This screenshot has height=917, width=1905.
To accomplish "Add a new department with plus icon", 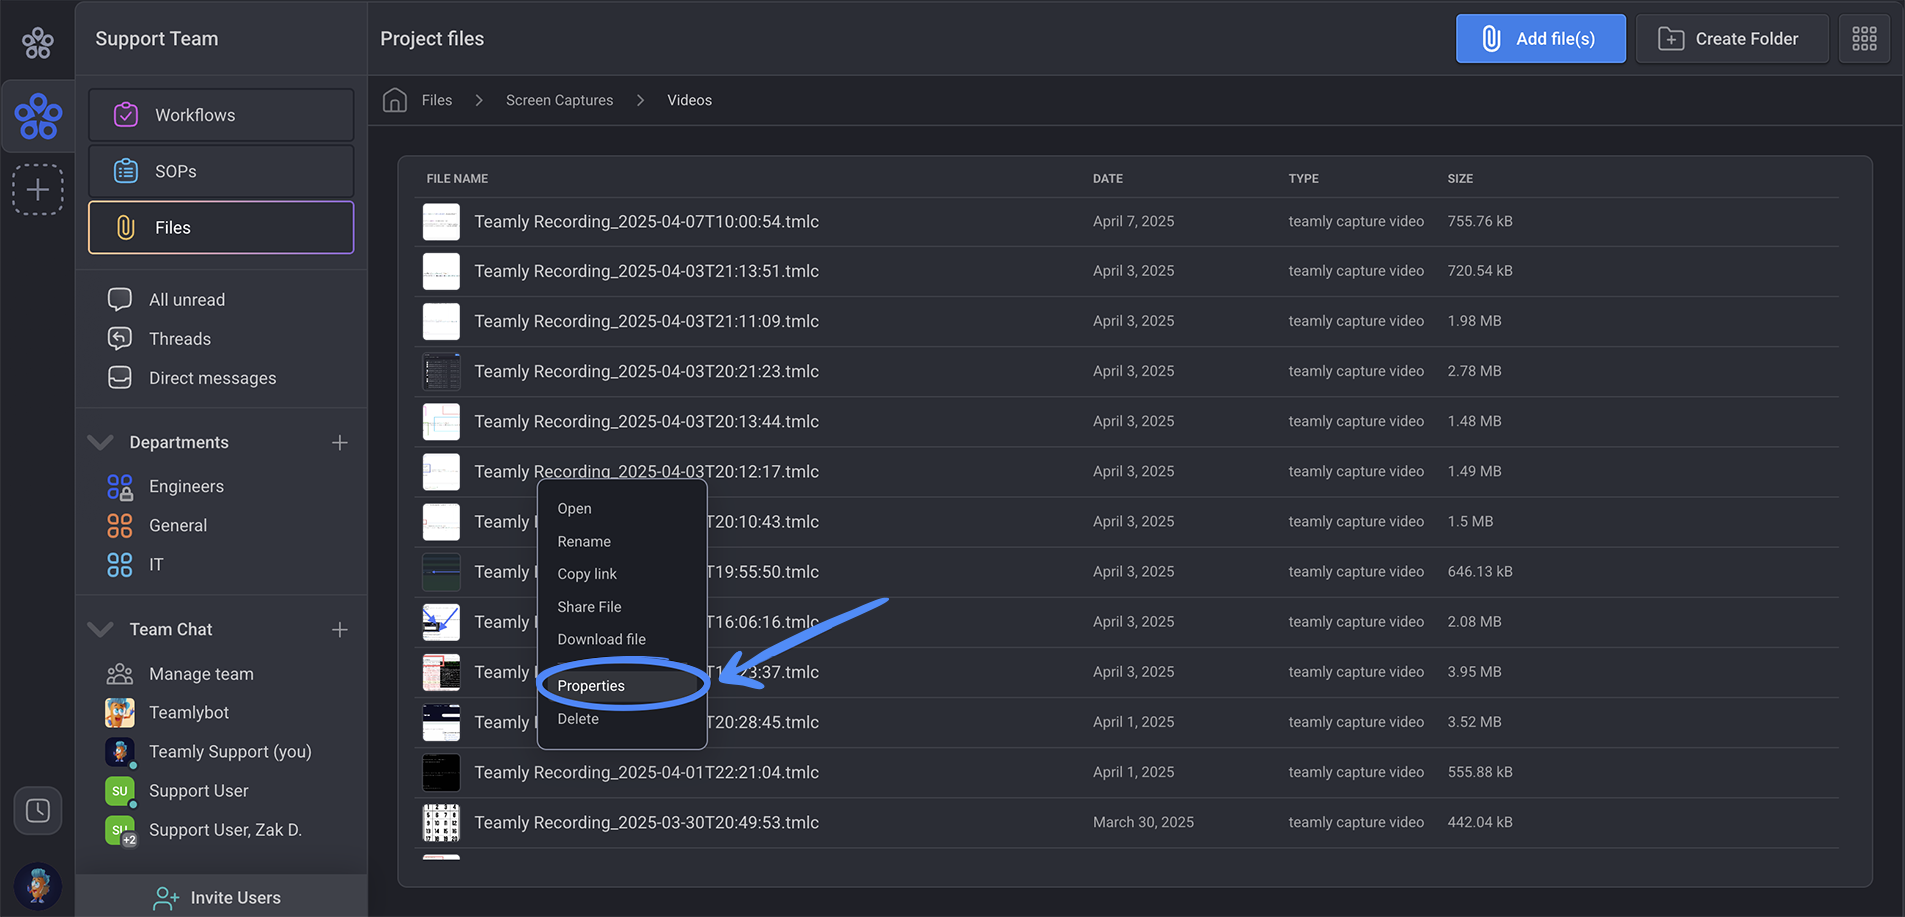I will tap(340, 442).
